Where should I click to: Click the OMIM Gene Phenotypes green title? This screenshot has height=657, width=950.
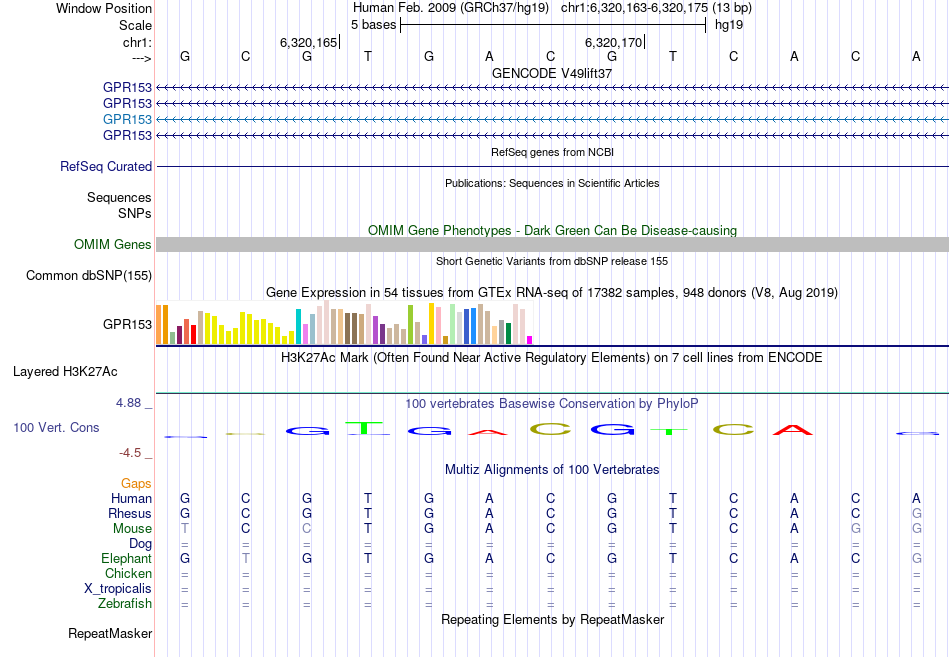(x=552, y=230)
